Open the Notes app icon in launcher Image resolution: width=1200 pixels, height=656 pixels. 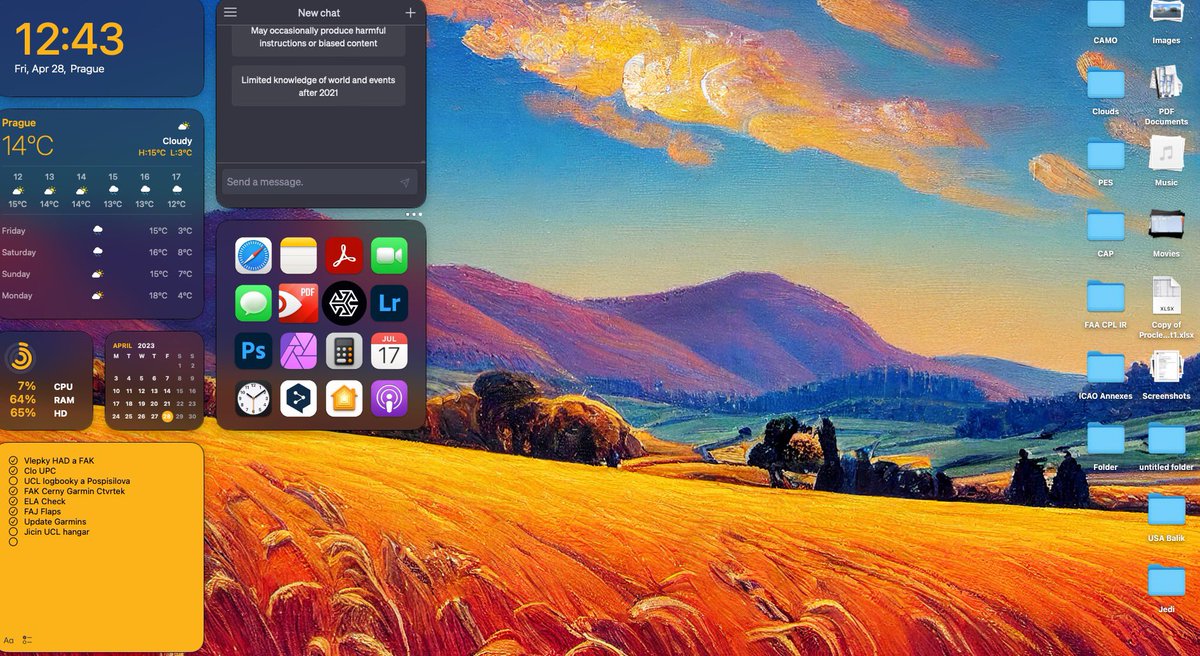pos(298,256)
